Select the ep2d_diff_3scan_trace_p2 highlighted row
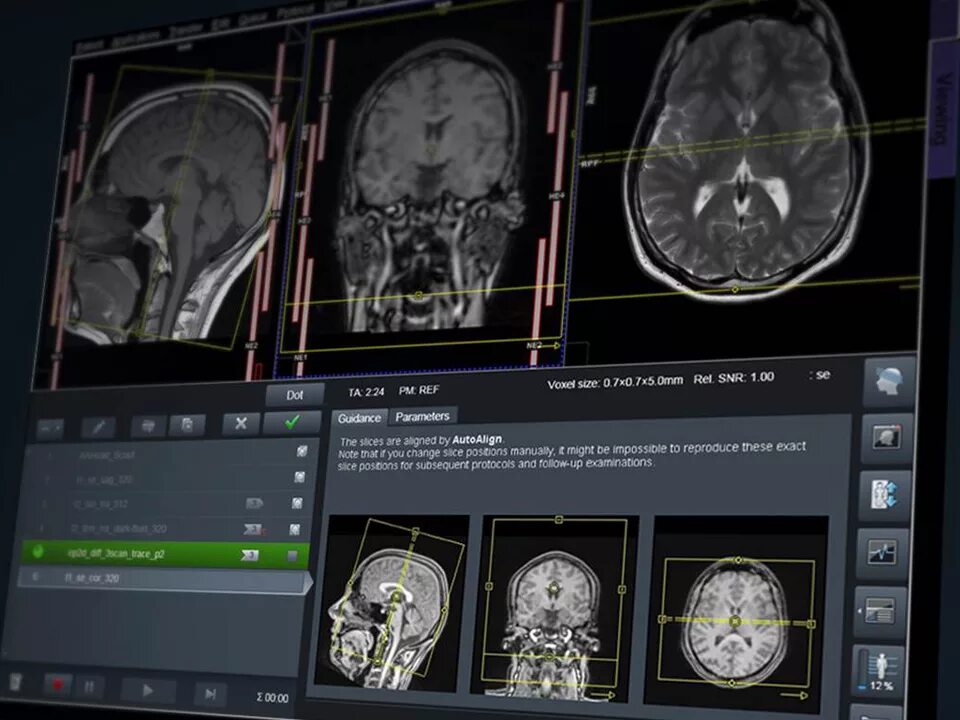This screenshot has height=720, width=960. point(165,553)
